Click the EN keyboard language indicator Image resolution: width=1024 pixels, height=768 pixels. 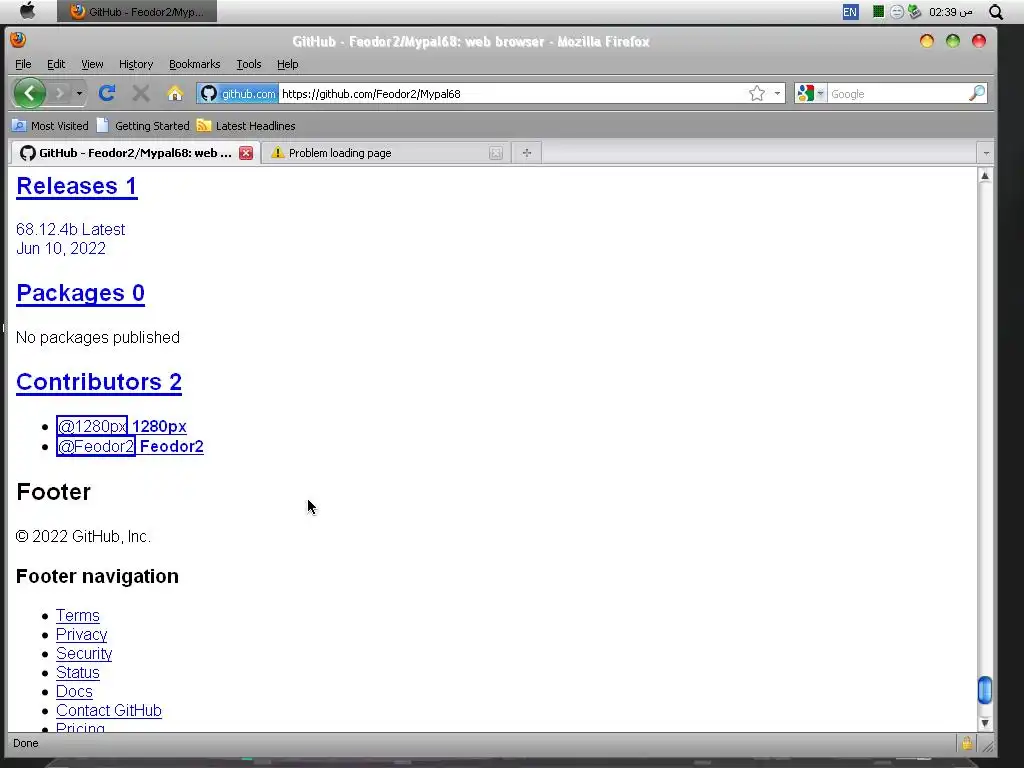pos(850,12)
